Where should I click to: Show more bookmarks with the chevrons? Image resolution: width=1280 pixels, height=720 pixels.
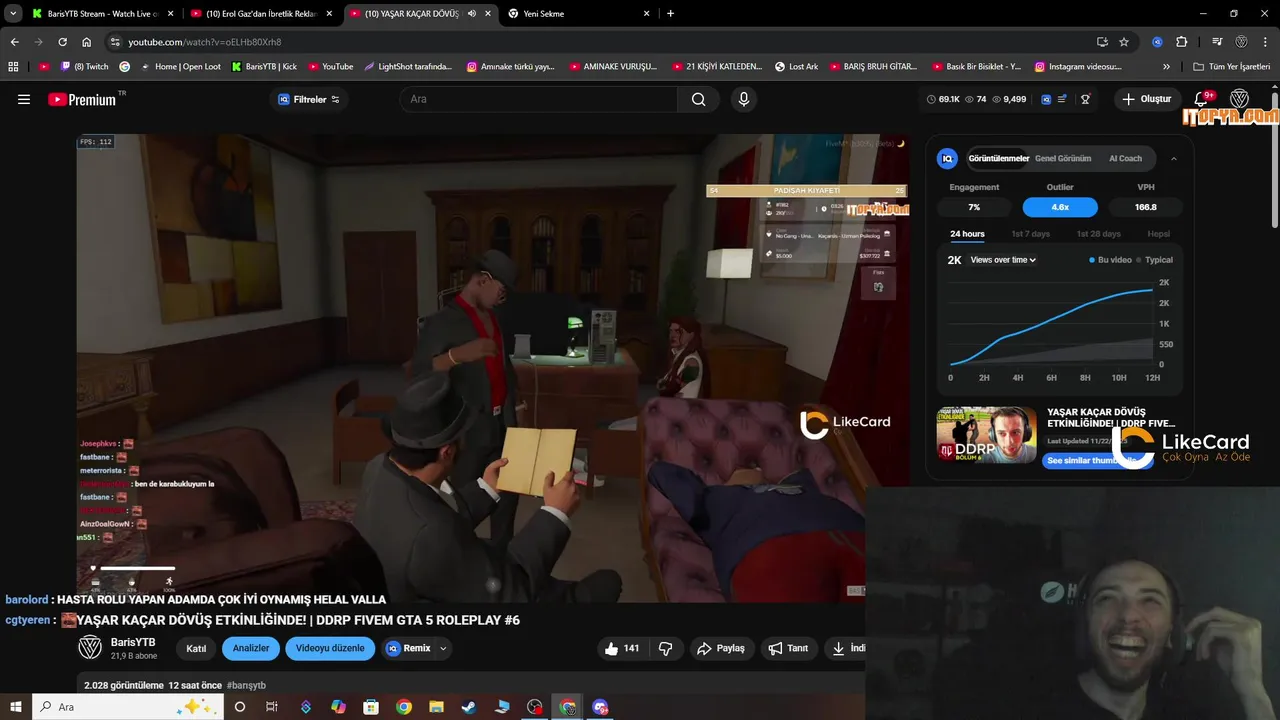pos(1166,66)
